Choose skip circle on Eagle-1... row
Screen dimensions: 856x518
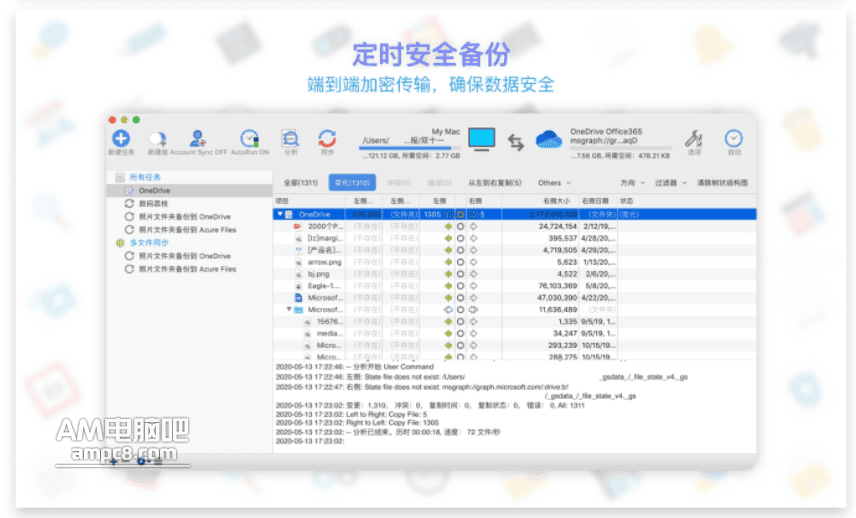click(461, 286)
